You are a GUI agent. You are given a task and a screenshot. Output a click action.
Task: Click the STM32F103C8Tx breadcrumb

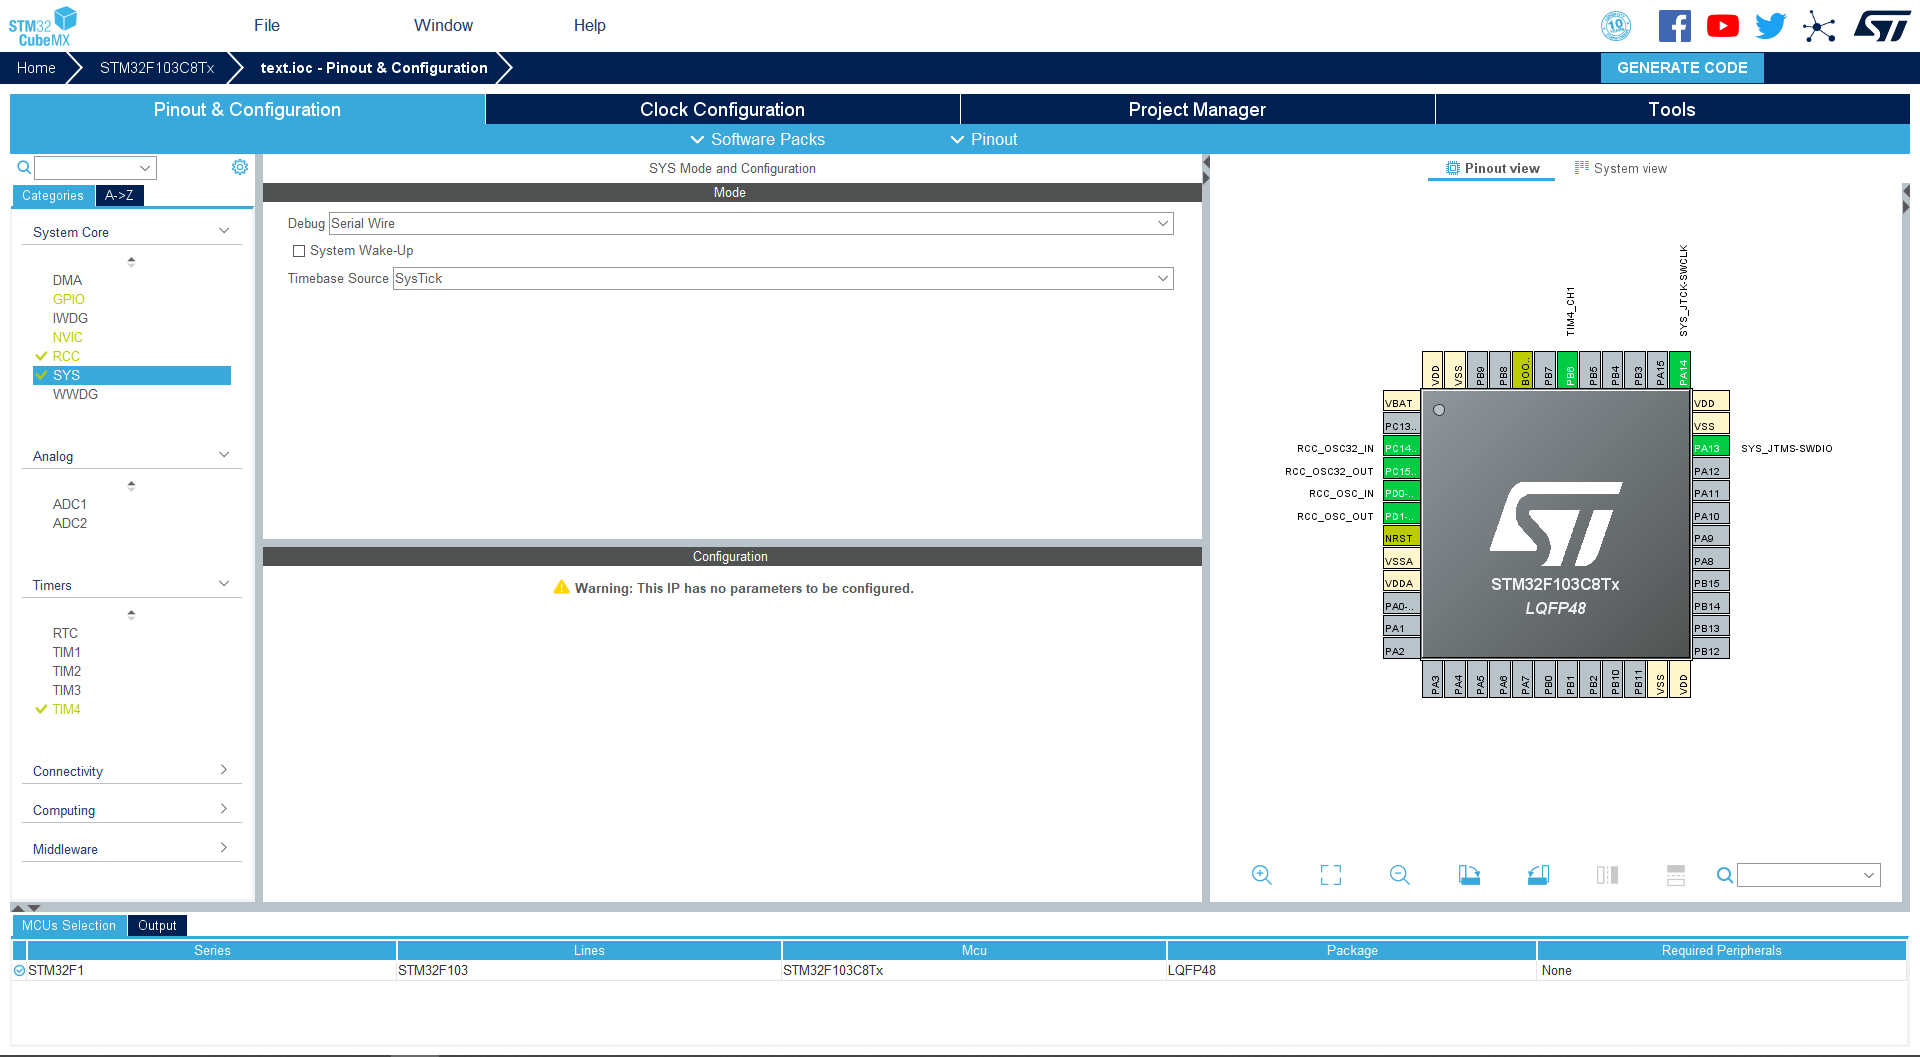pos(157,68)
